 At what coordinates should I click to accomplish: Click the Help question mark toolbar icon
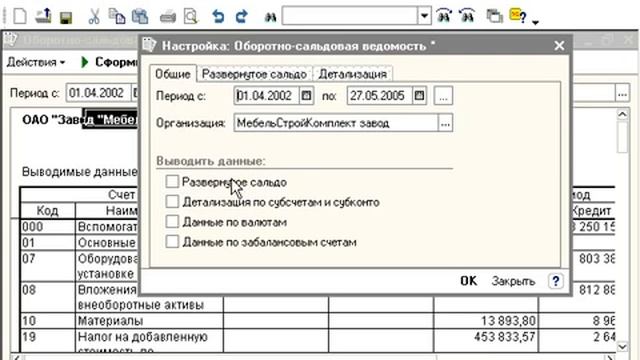coord(518,16)
